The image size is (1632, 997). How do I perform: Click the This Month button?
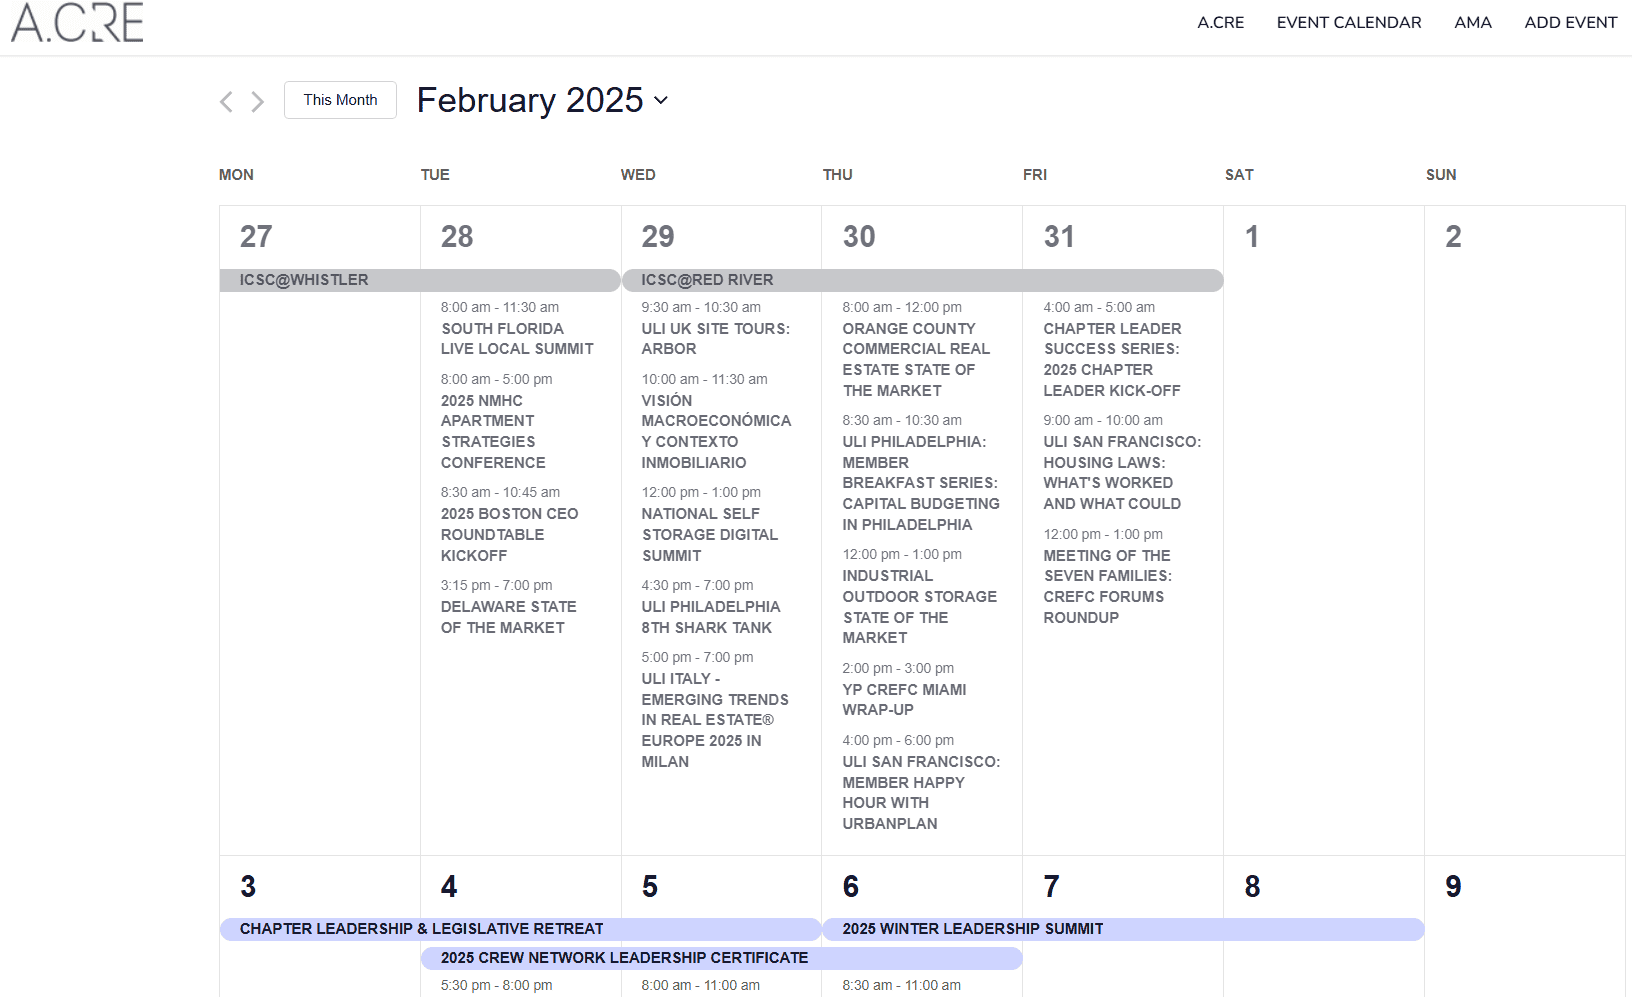pos(340,100)
